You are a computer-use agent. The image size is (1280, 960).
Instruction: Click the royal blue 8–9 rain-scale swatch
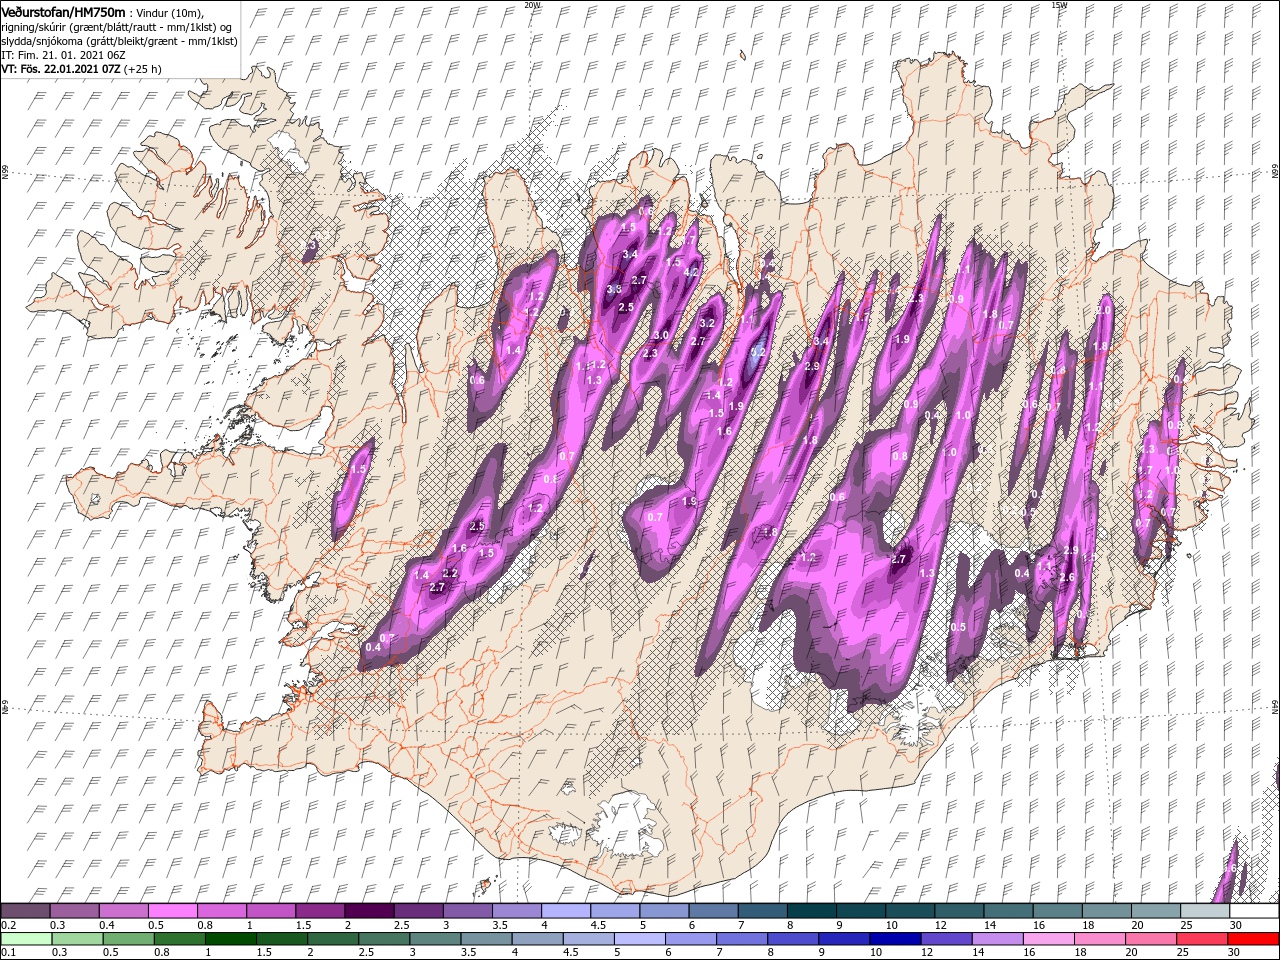pos(793,939)
